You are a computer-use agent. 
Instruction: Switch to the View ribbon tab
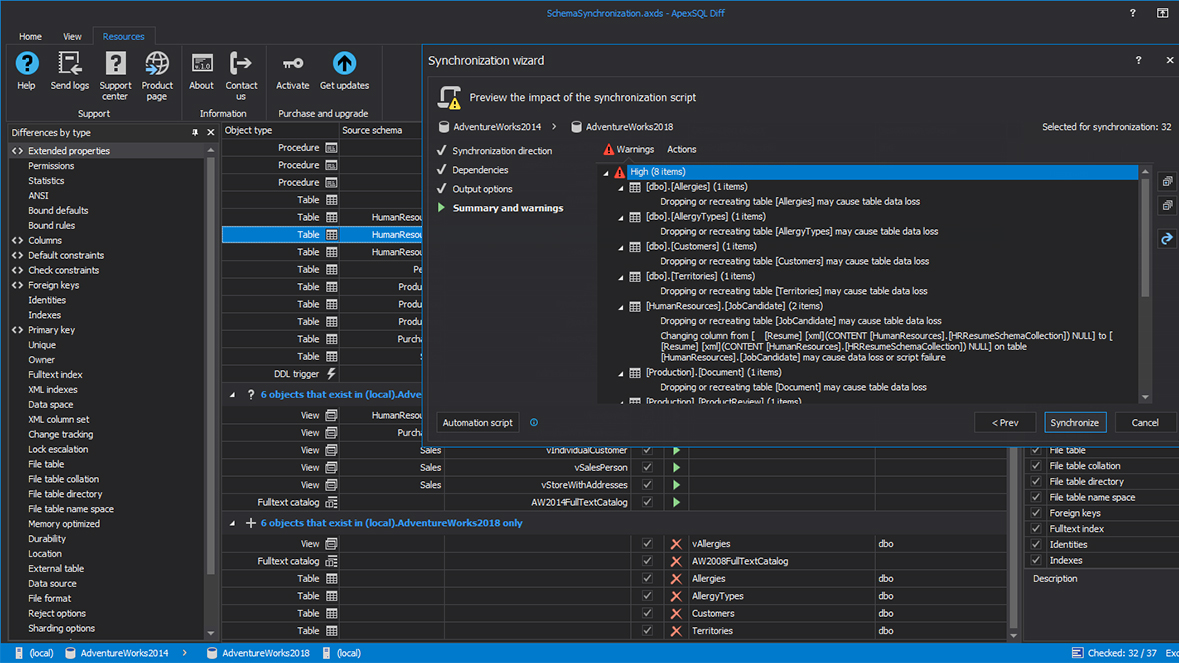click(x=71, y=36)
